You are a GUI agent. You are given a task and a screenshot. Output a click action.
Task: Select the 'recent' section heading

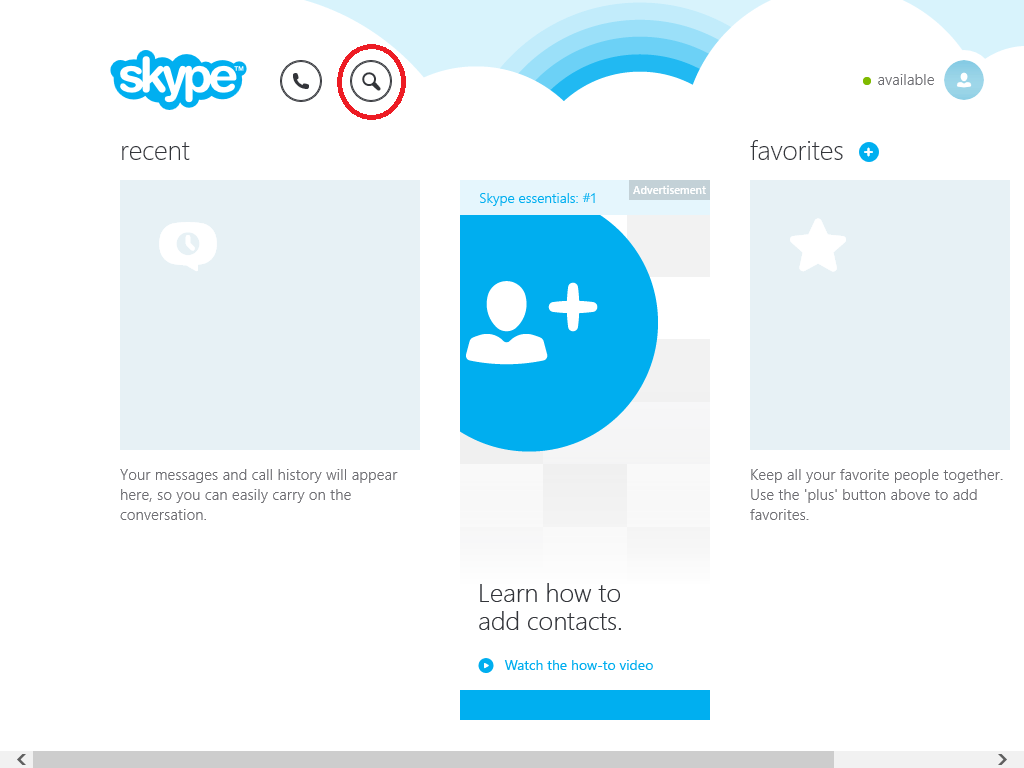pos(155,151)
